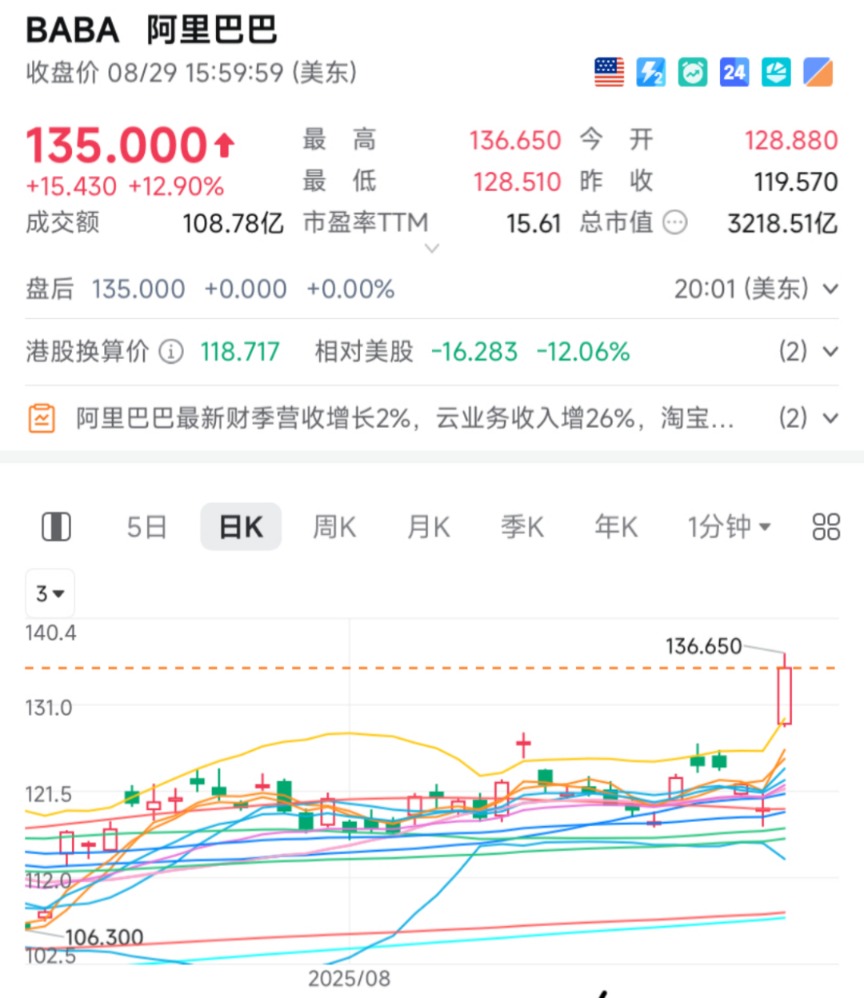
Task: Tap the 今开 128.880 value
Action: pyautogui.click(x=791, y=141)
